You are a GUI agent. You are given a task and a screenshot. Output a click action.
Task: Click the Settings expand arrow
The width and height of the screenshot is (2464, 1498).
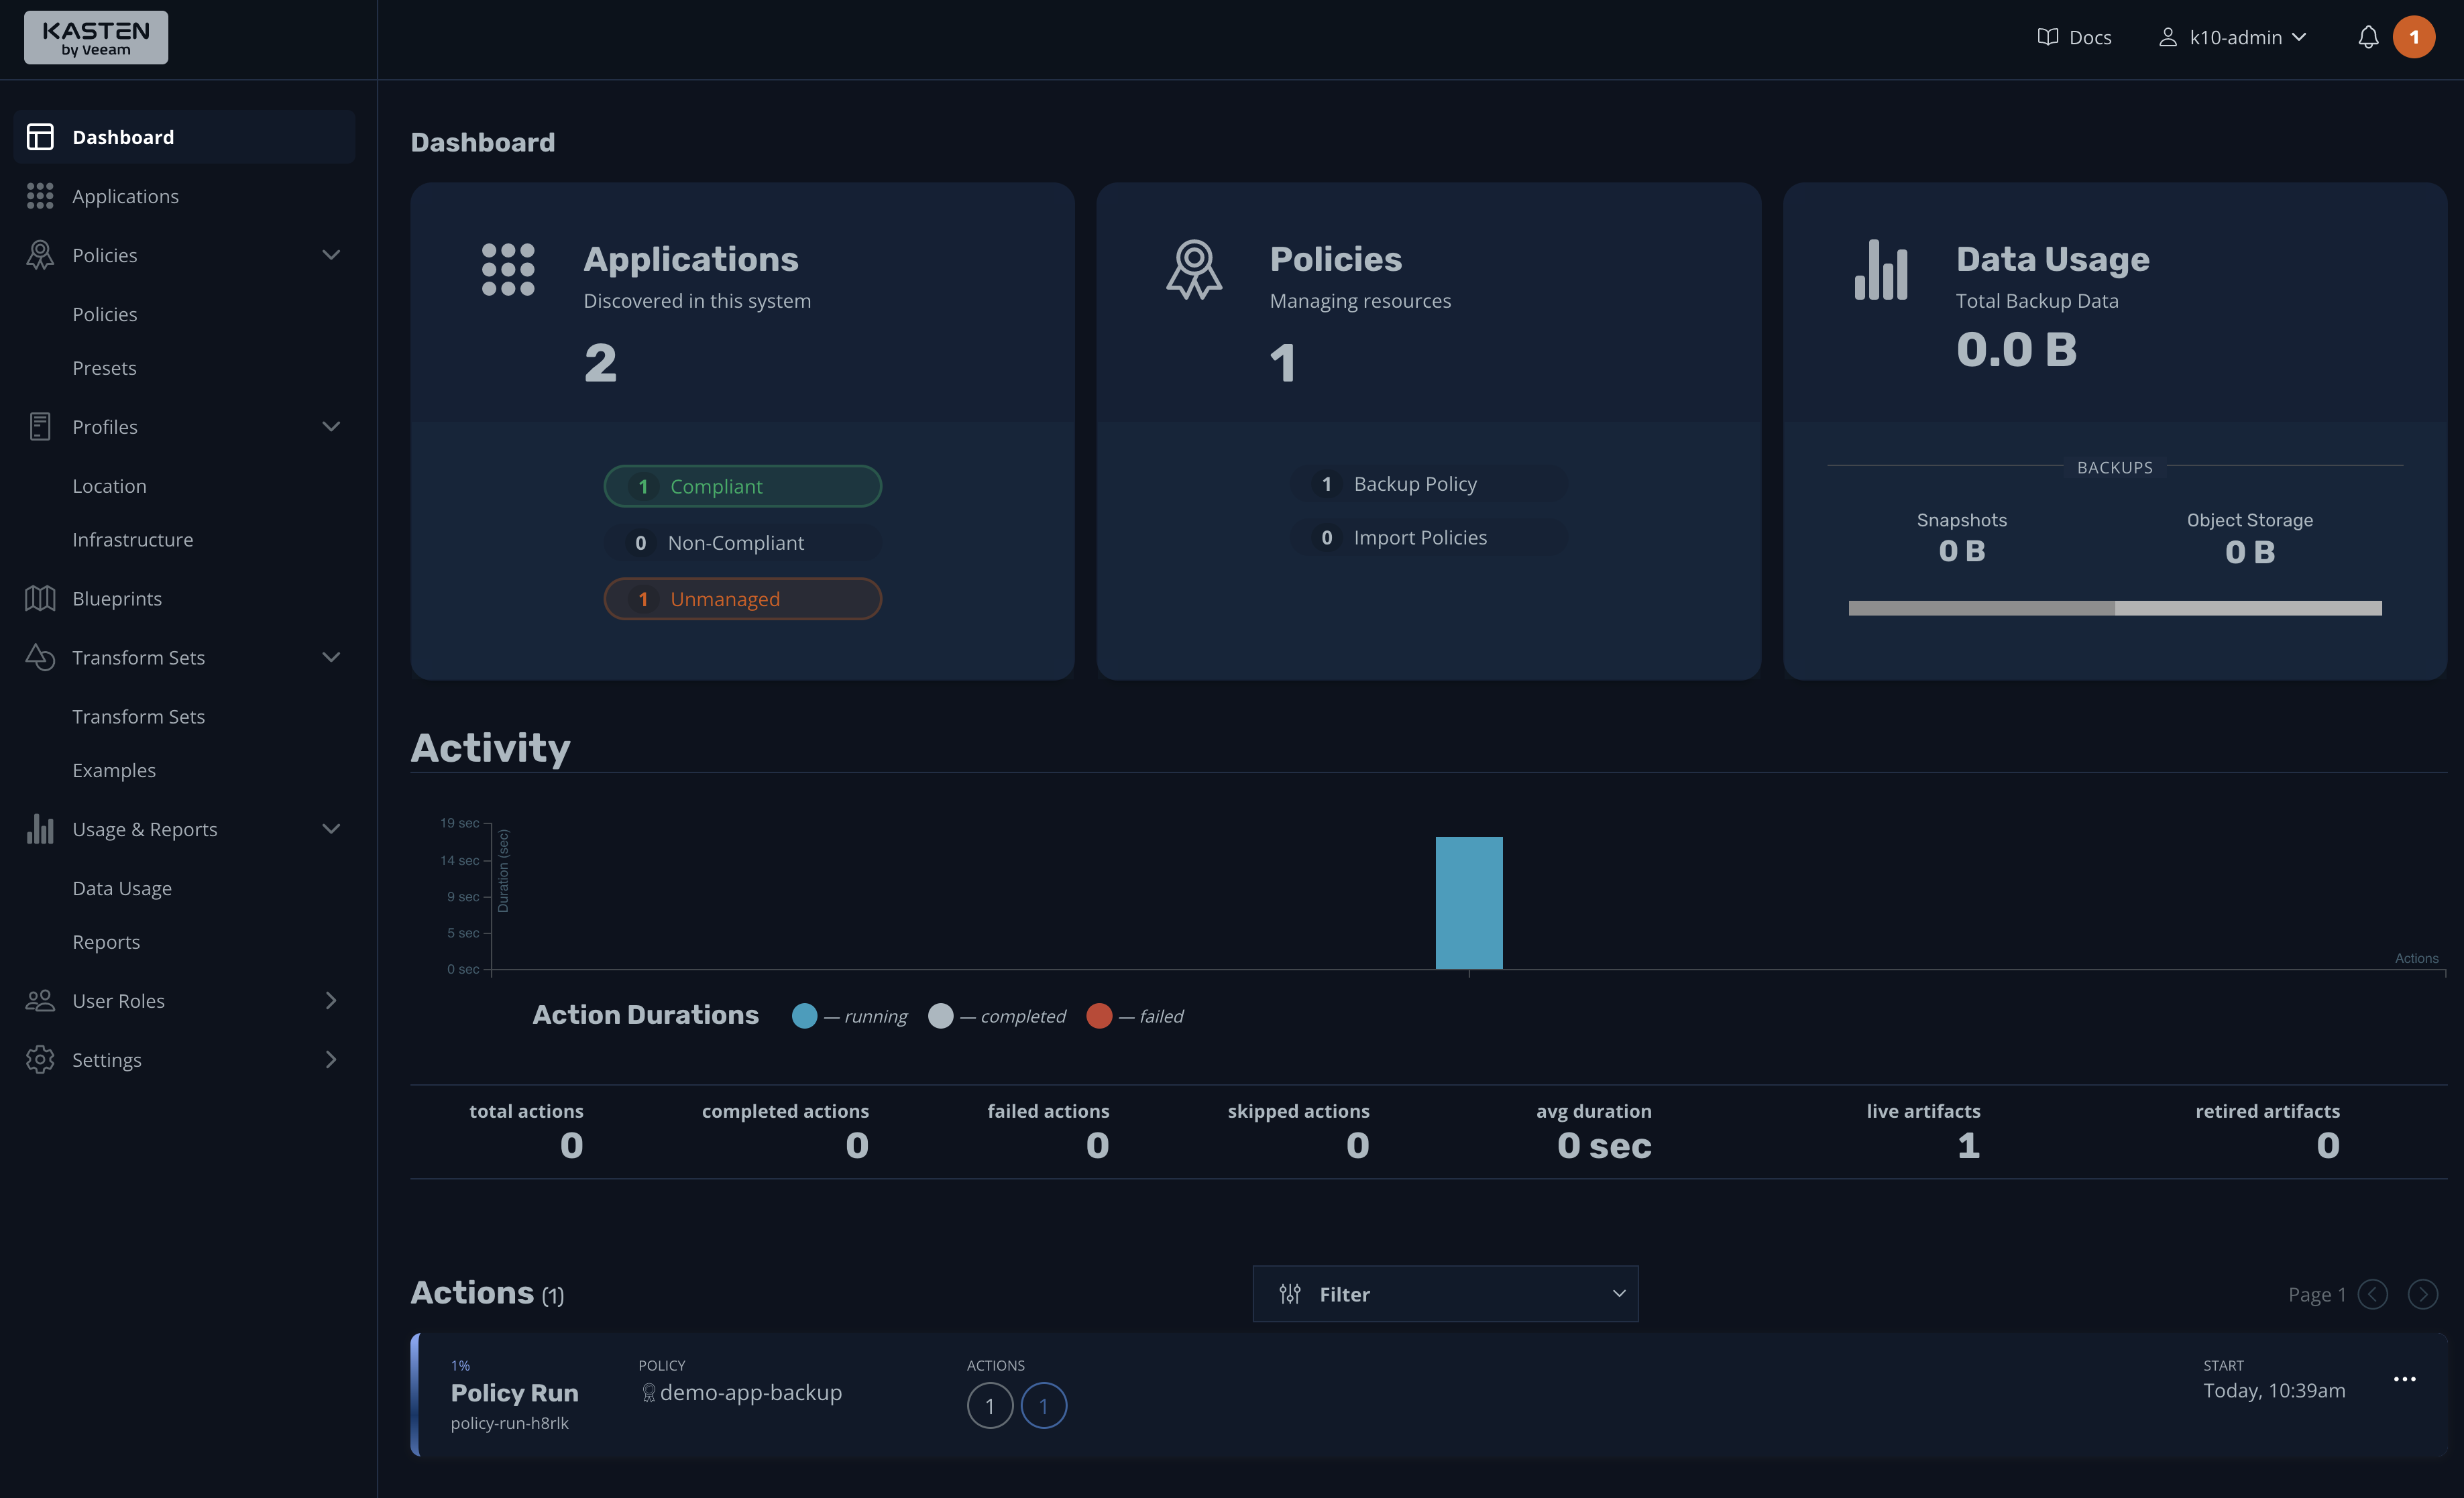[329, 1058]
